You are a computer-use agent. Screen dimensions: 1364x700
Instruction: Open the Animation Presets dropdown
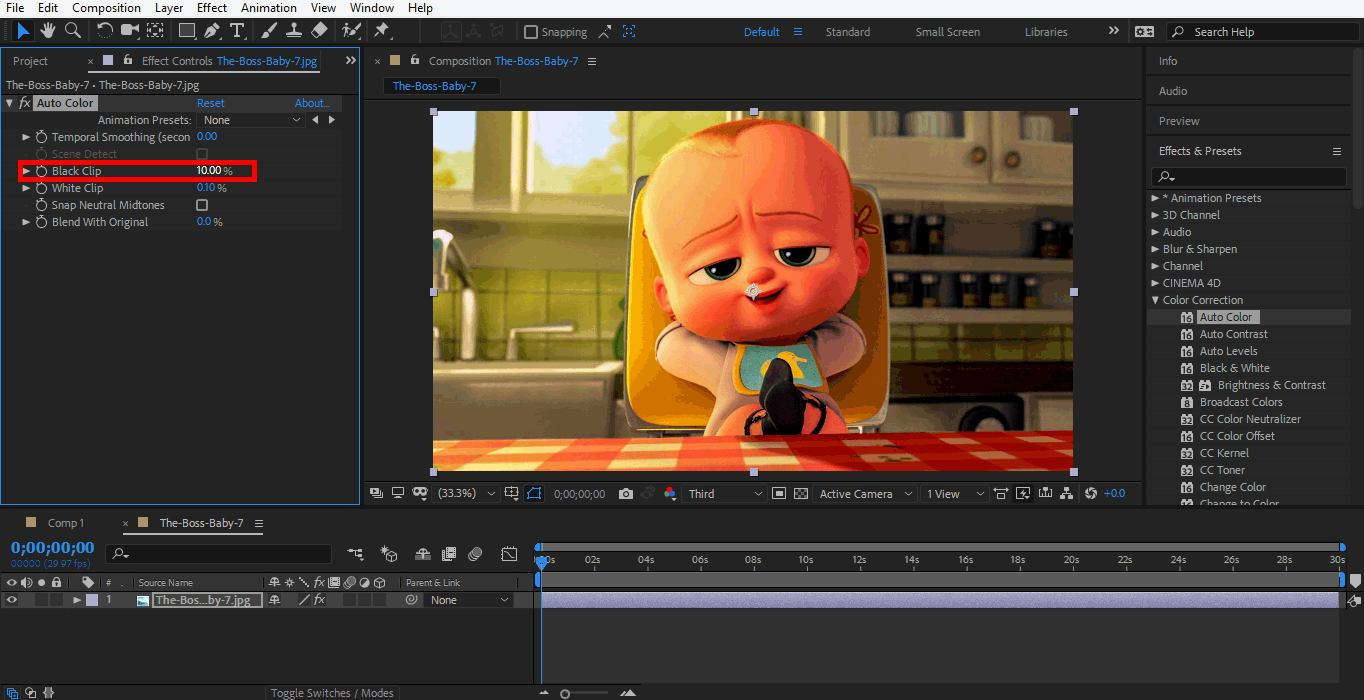tap(252, 120)
